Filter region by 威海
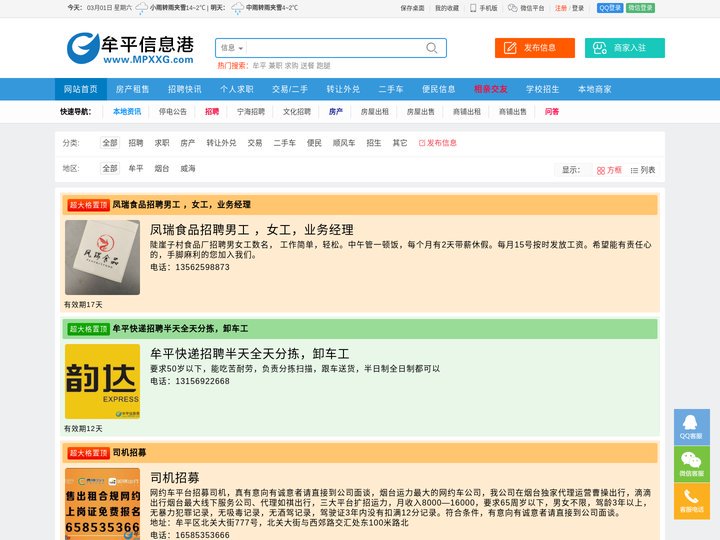Screen dimensions: 720x540 click(188, 169)
